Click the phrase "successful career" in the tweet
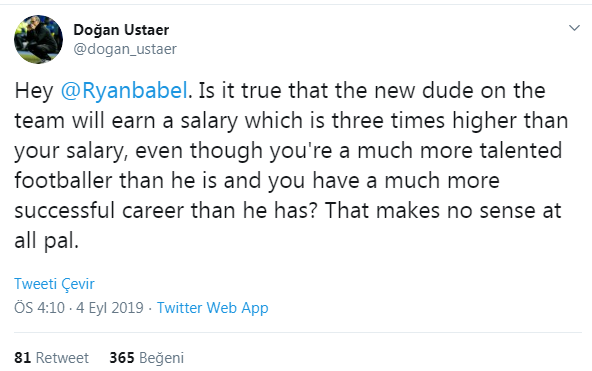This screenshot has width=592, height=371. click(99, 210)
